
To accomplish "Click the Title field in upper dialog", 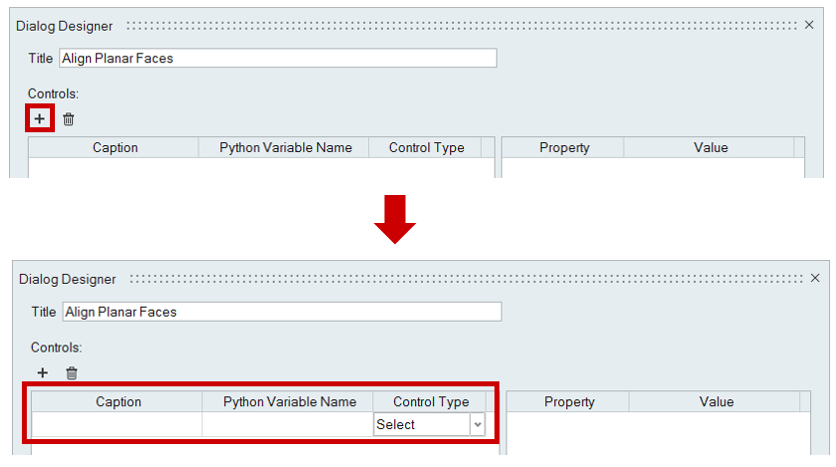I will (x=277, y=58).
